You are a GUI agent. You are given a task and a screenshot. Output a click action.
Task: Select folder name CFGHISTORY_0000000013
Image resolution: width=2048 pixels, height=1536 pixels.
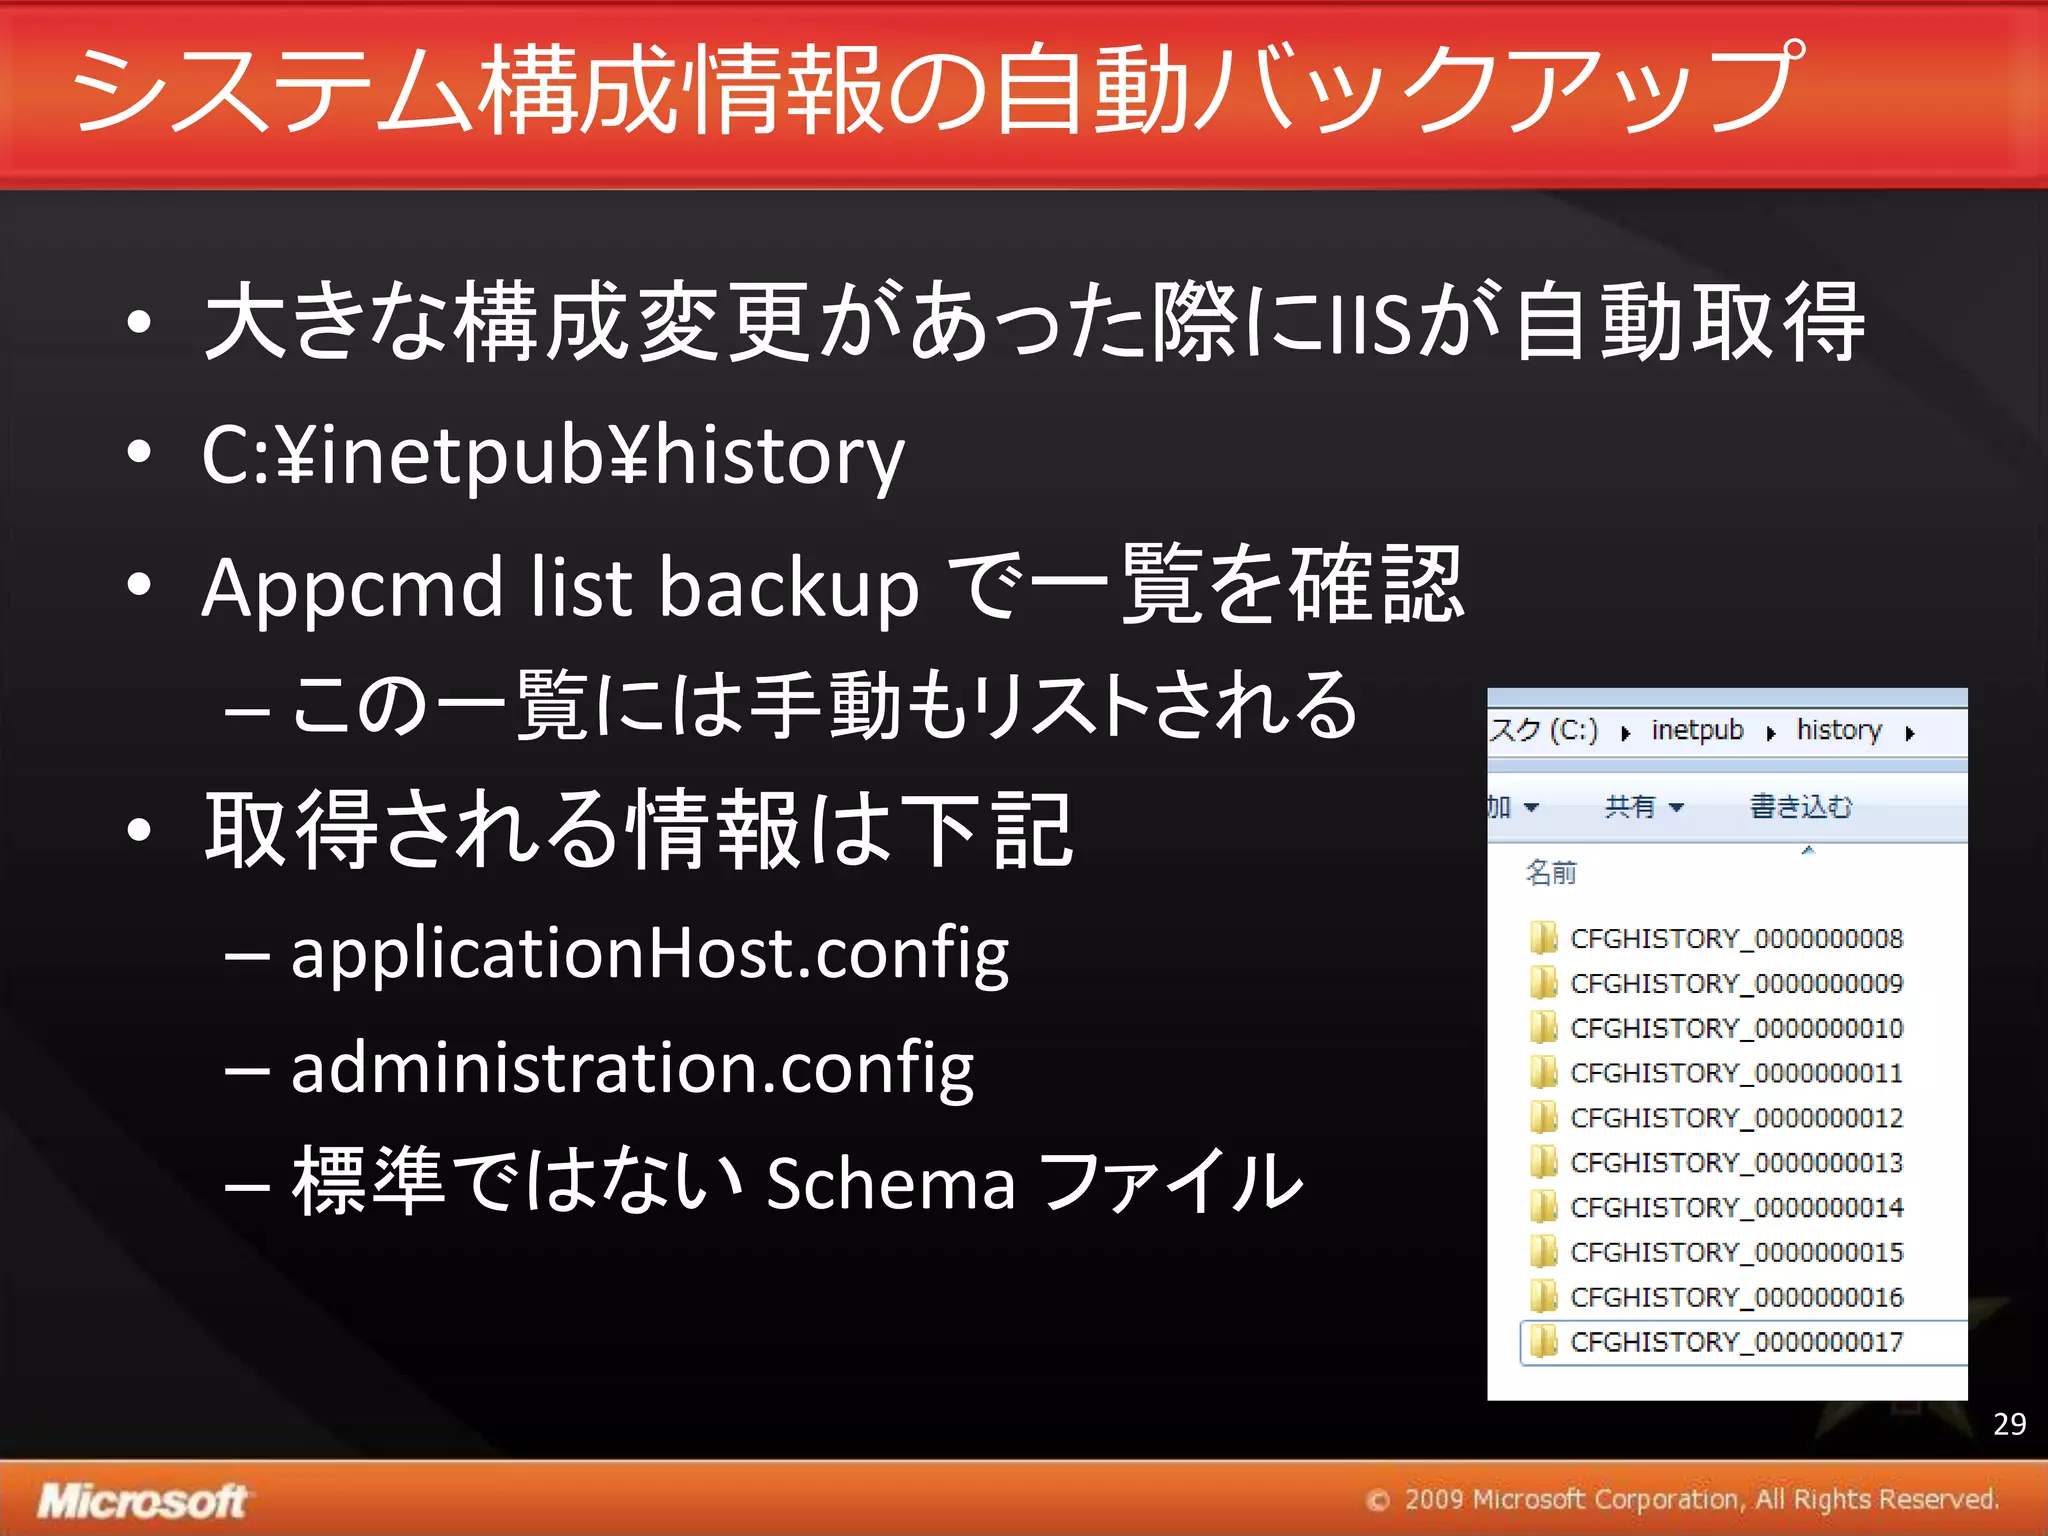(1736, 1162)
